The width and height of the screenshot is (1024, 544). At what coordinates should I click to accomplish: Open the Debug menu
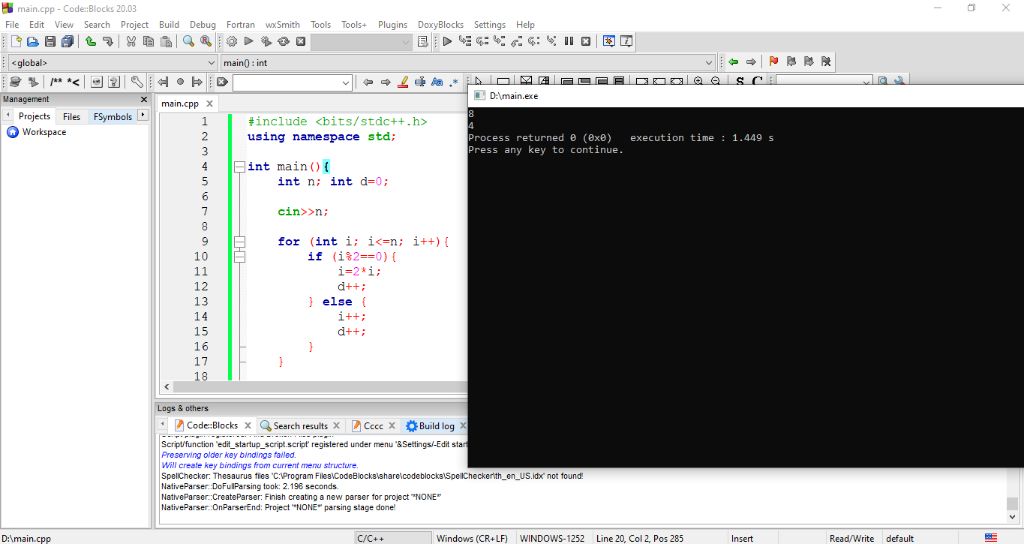pyautogui.click(x=202, y=24)
